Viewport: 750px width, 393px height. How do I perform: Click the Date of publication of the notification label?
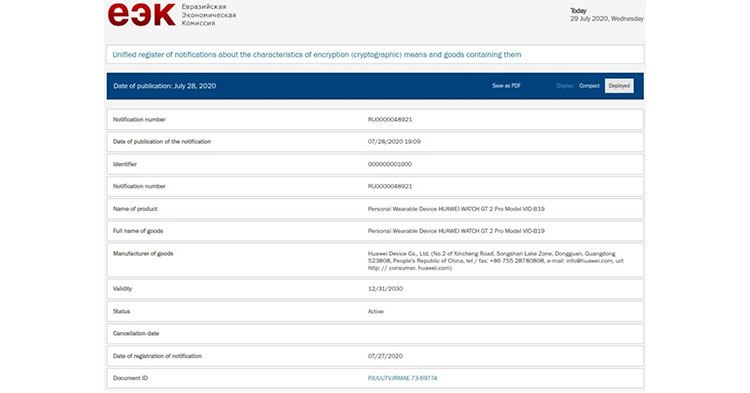point(162,142)
